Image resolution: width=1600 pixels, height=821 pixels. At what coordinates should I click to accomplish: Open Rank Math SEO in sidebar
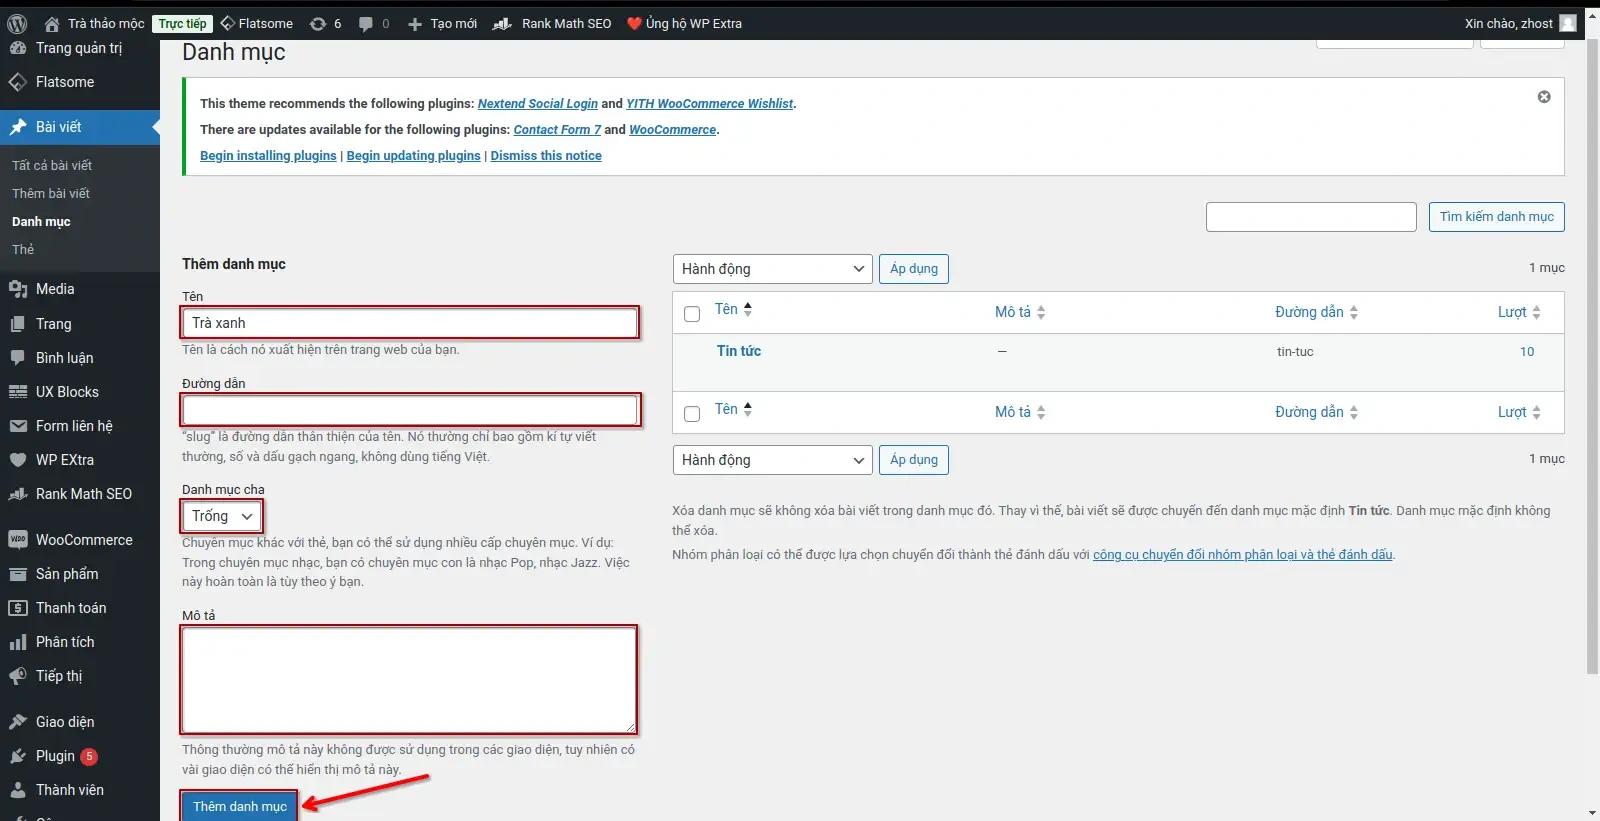[83, 494]
